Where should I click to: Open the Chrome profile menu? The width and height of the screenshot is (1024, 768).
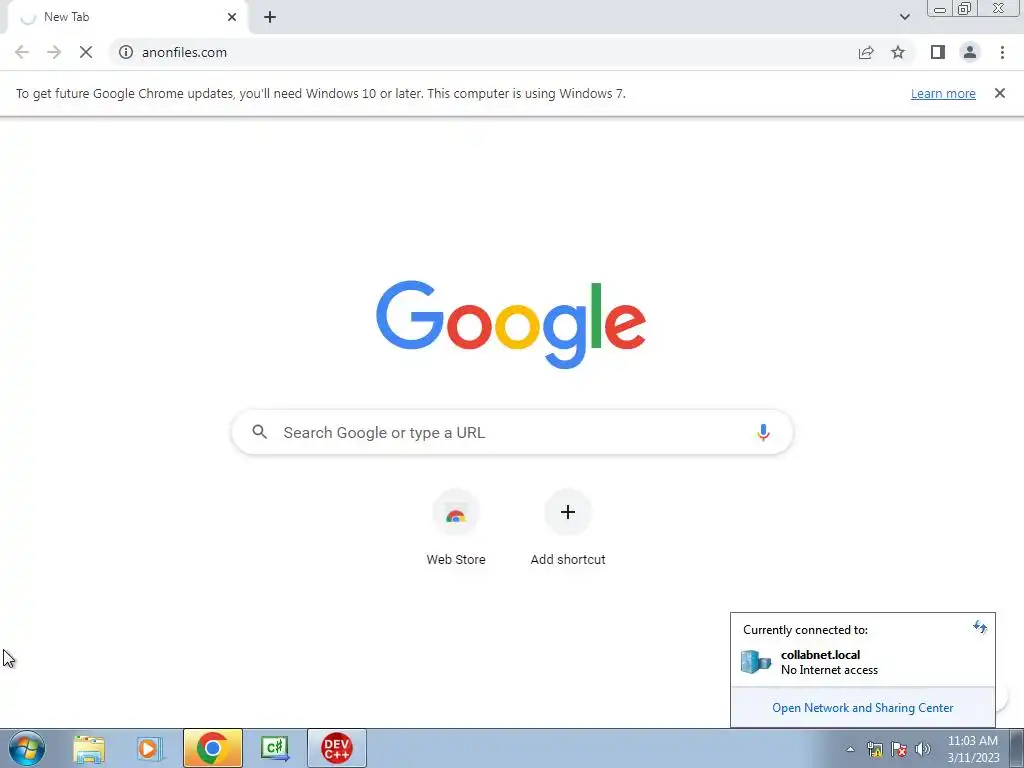pos(970,52)
